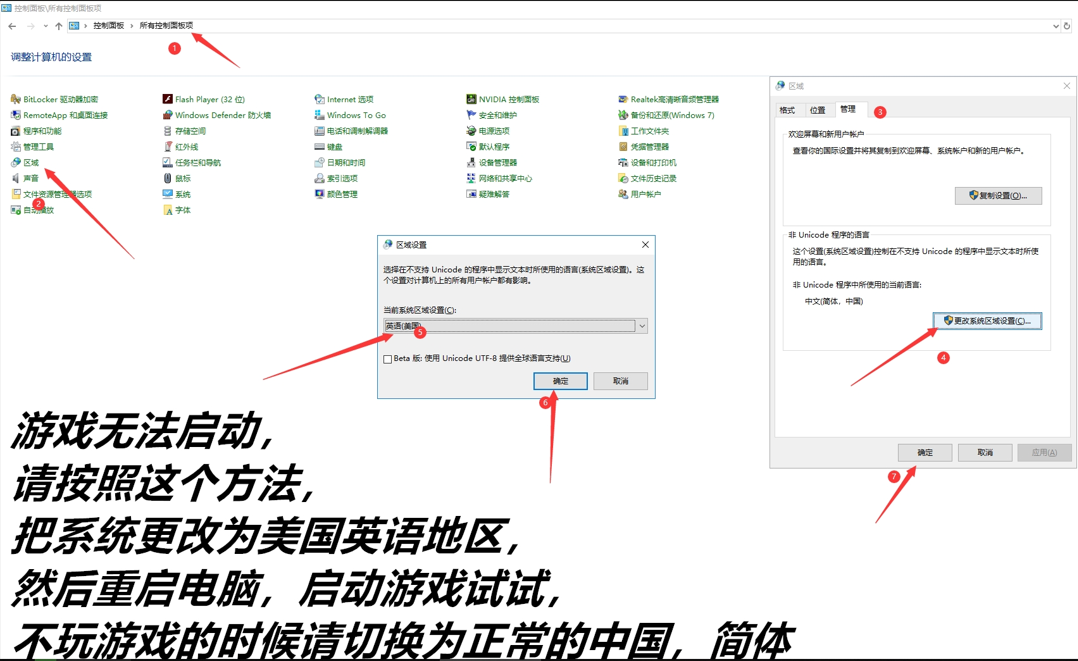This screenshot has height=661, width=1078.
Task: Open the 区域 (Region) control panel item
Action: 31,163
